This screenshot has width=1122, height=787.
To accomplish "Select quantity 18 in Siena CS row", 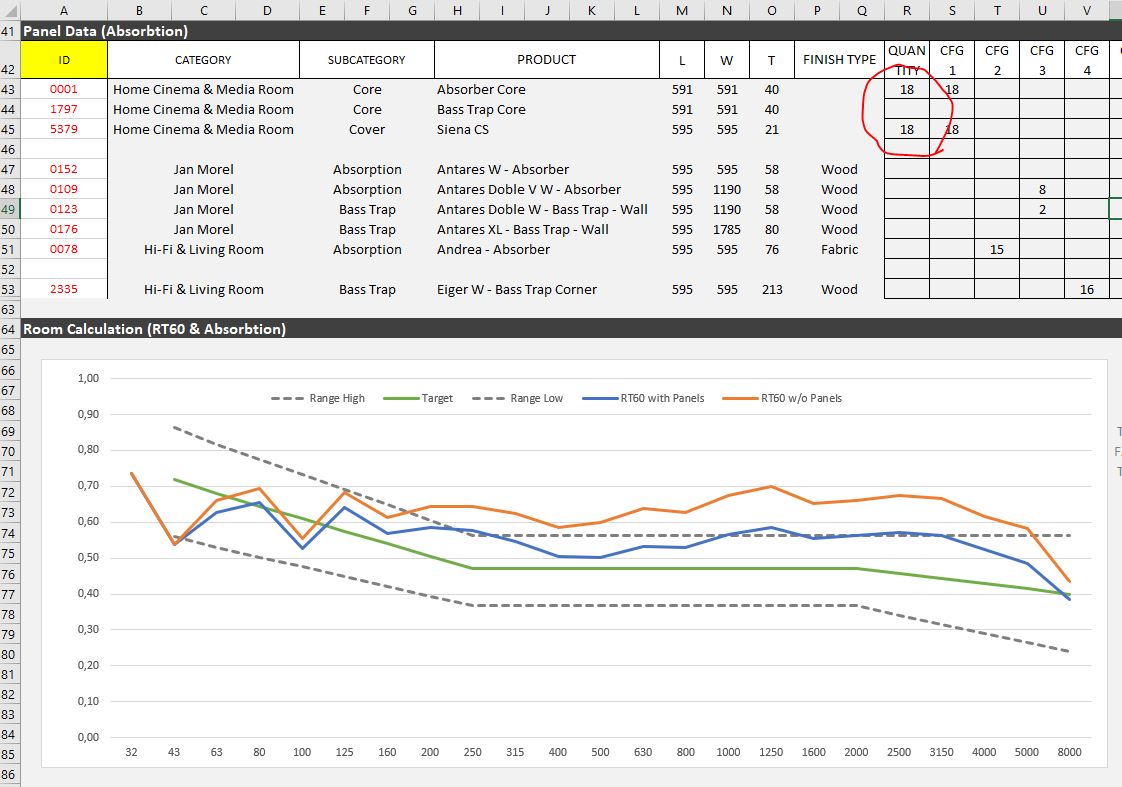I will [907, 129].
